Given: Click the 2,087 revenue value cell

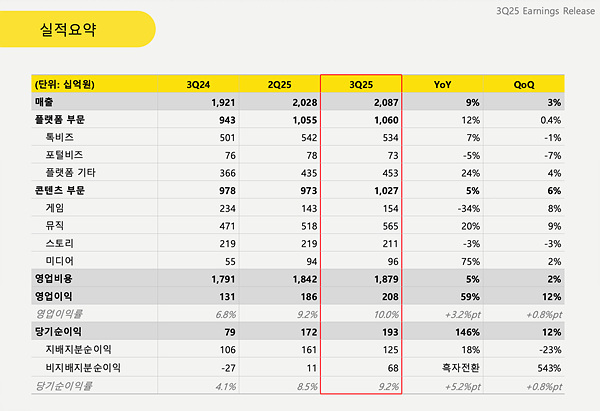Looking at the screenshot, I should click(x=381, y=101).
